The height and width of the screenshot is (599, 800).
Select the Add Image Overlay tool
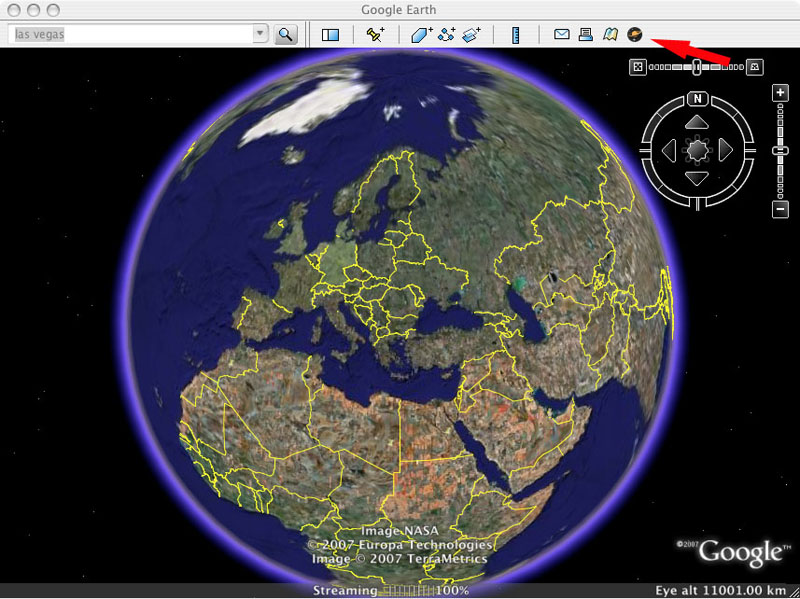tap(471, 35)
